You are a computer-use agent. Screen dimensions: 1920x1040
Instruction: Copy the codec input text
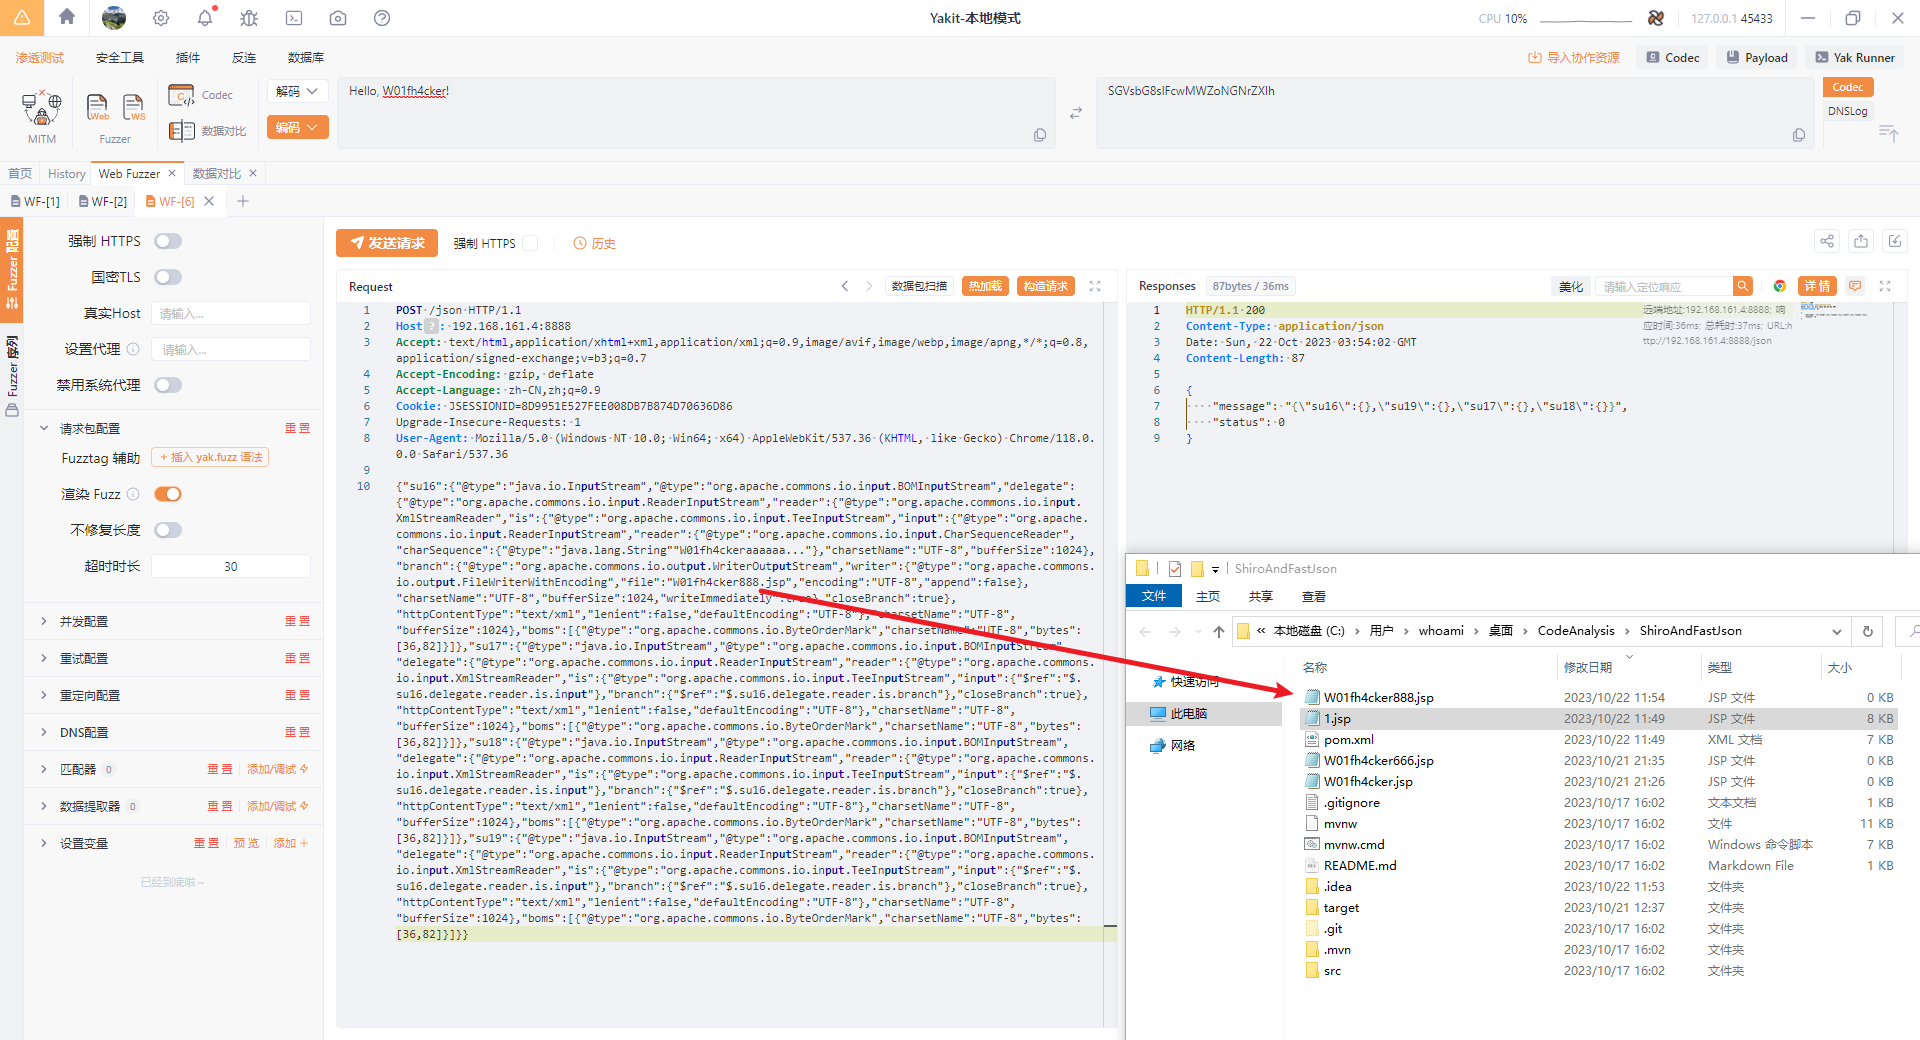coord(1040,135)
